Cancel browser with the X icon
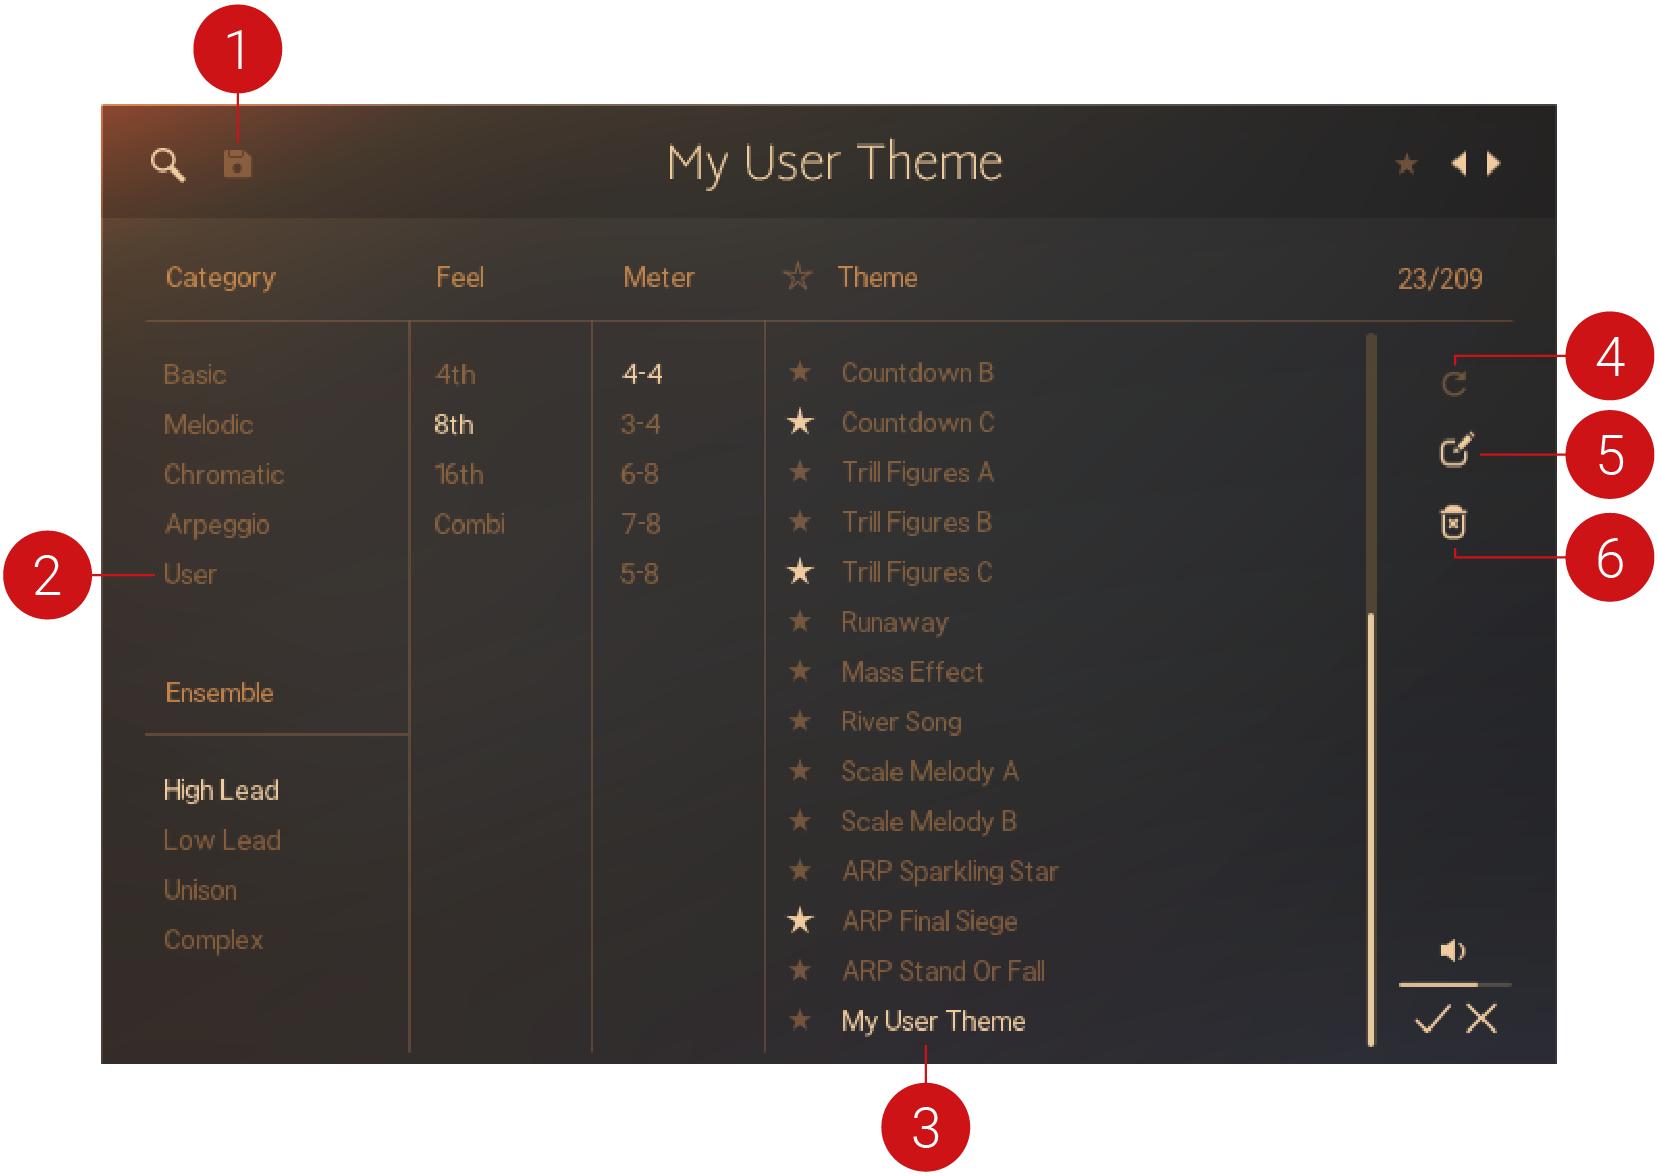The height and width of the screenshot is (1176, 1658). (1481, 1020)
